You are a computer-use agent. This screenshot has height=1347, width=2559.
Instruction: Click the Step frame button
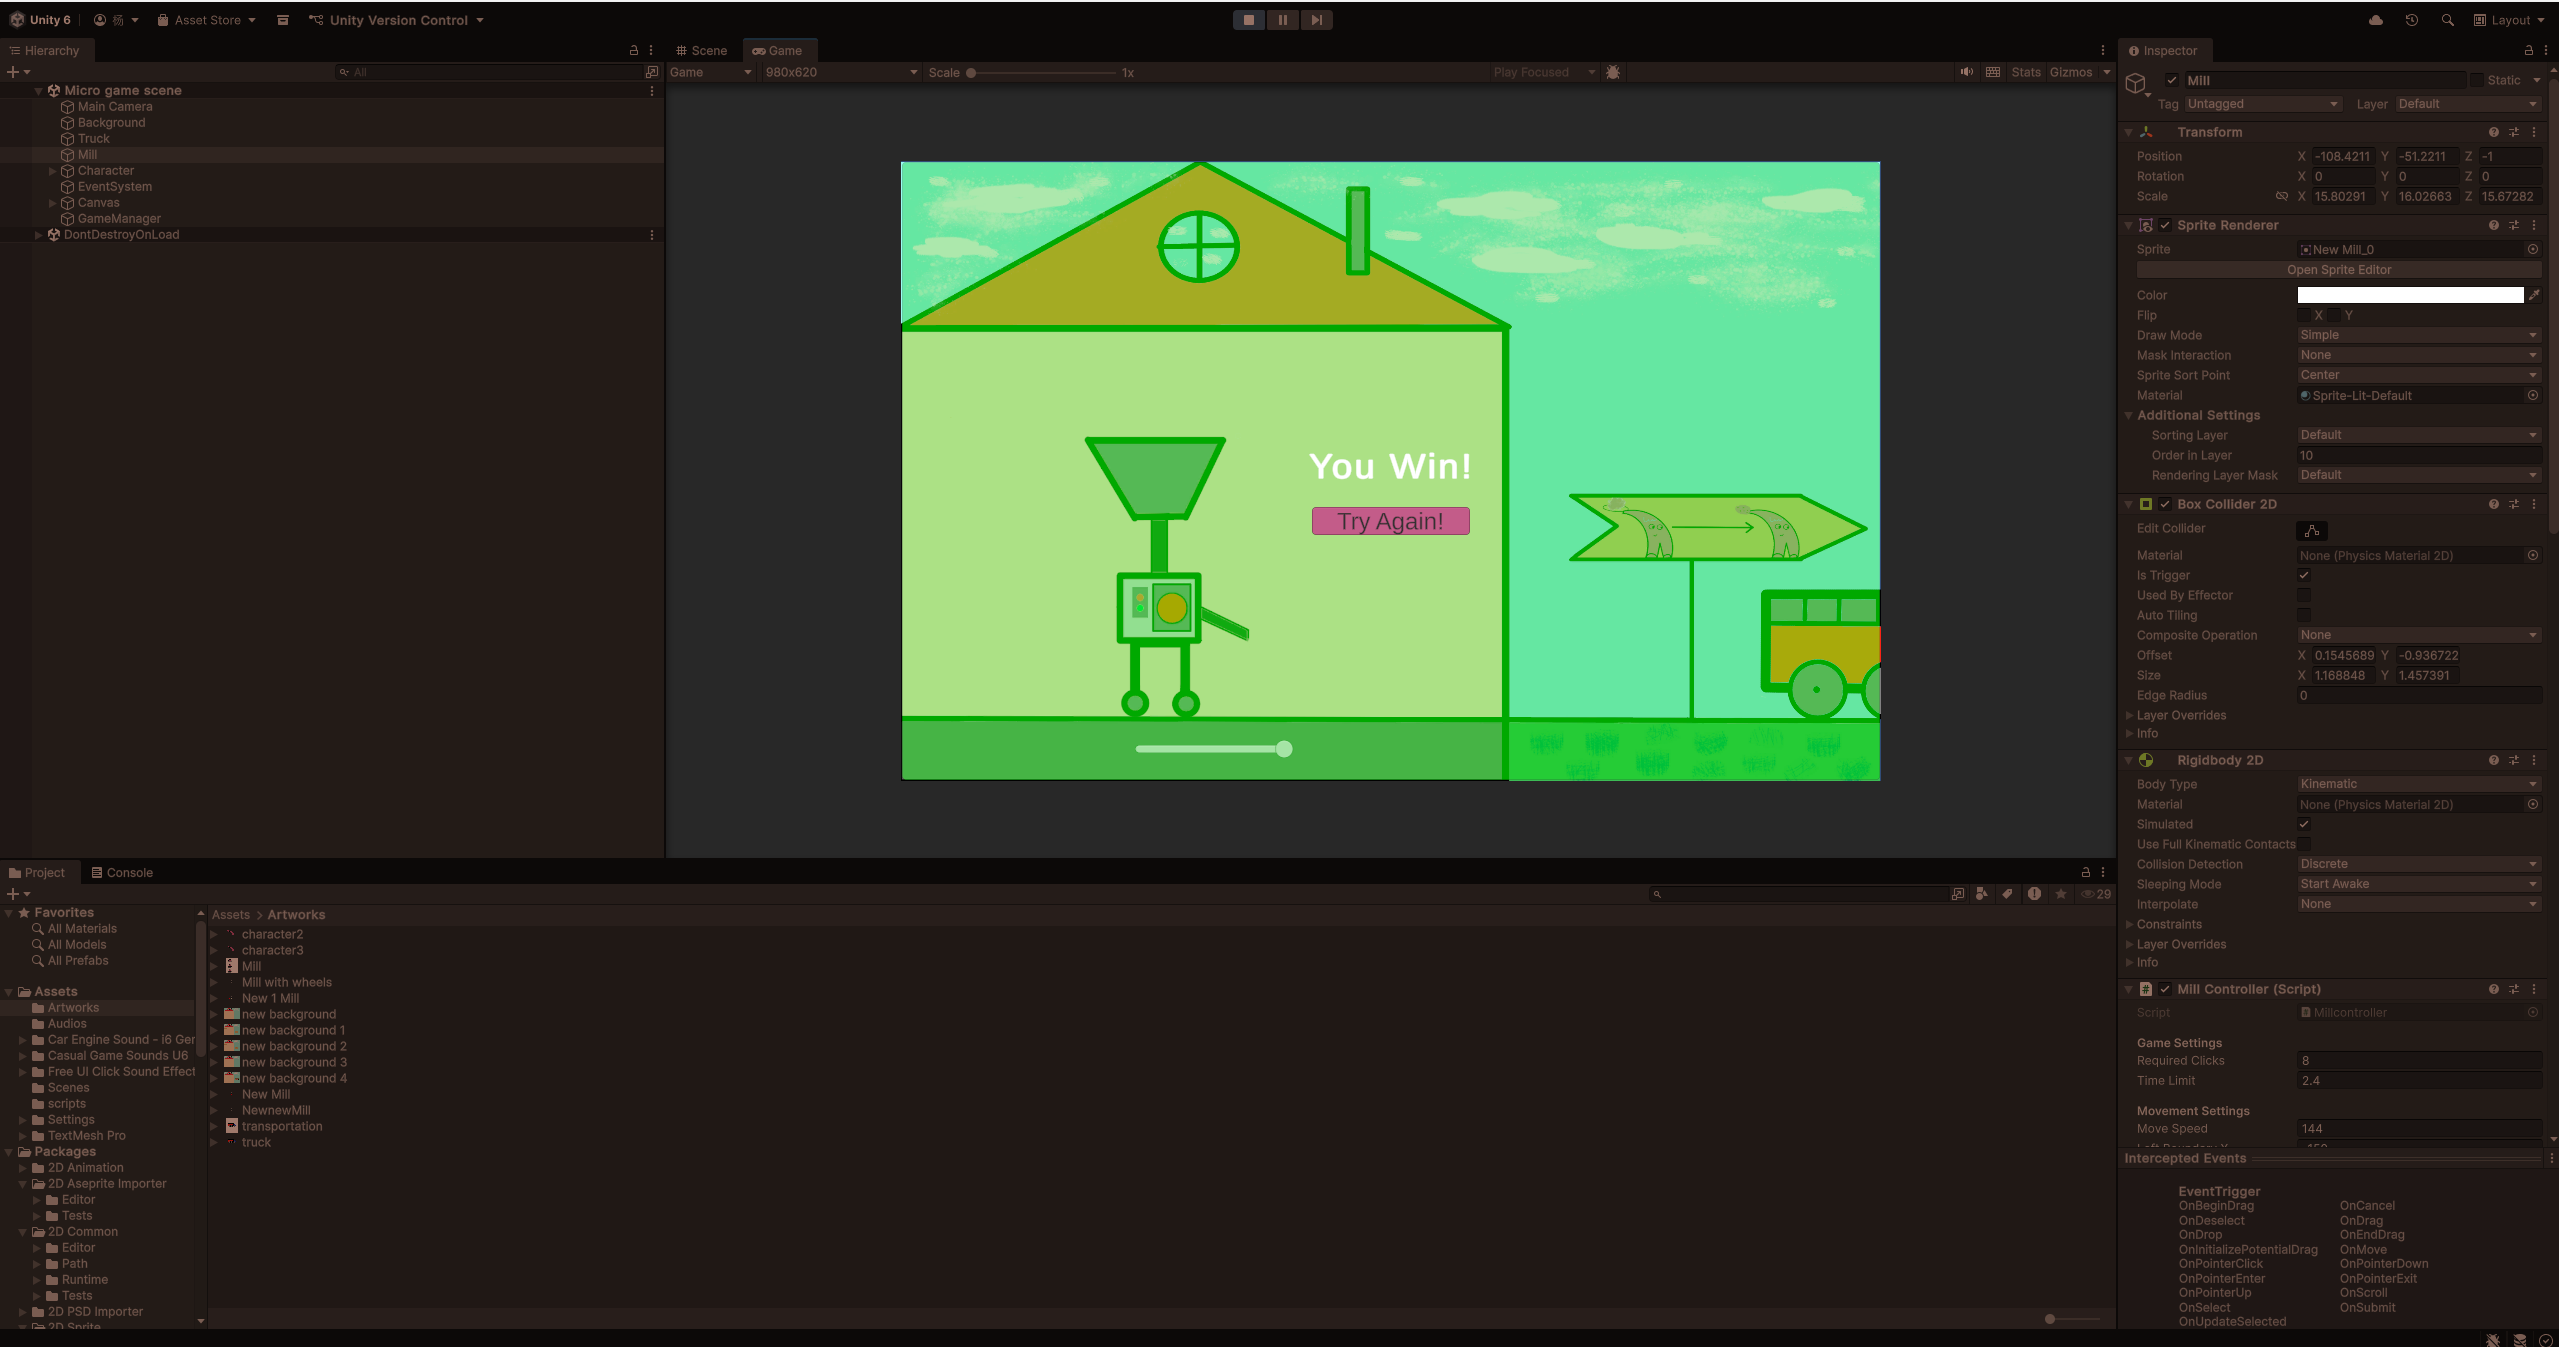[1316, 20]
